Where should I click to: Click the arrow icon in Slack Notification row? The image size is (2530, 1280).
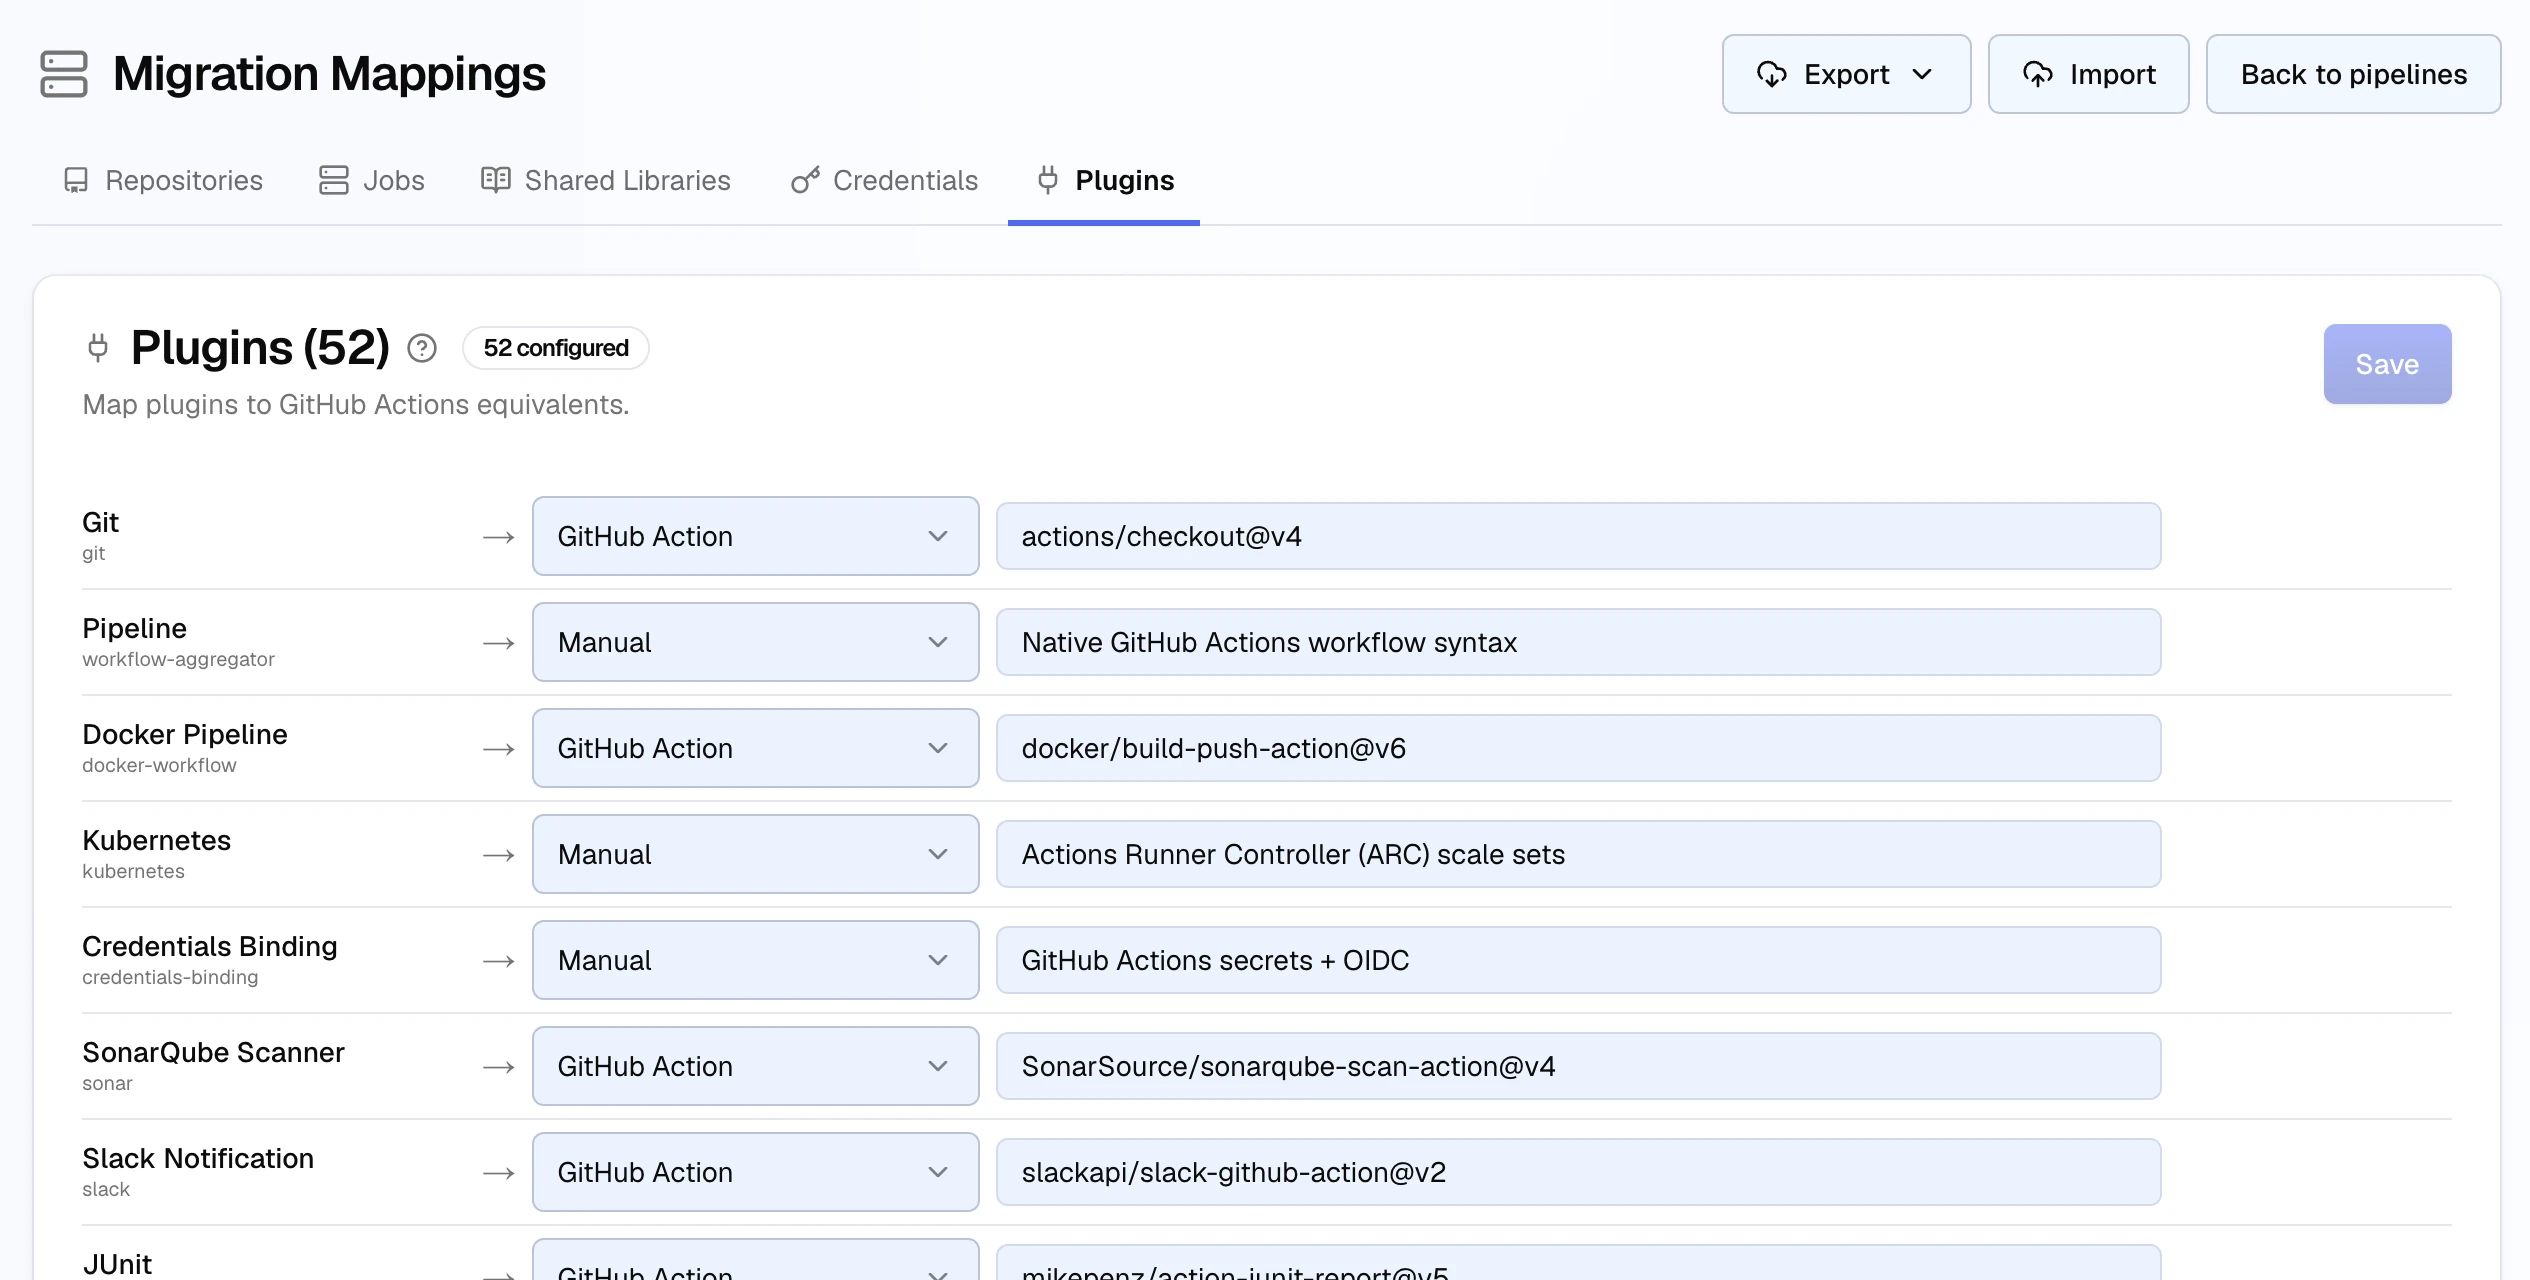[498, 1173]
